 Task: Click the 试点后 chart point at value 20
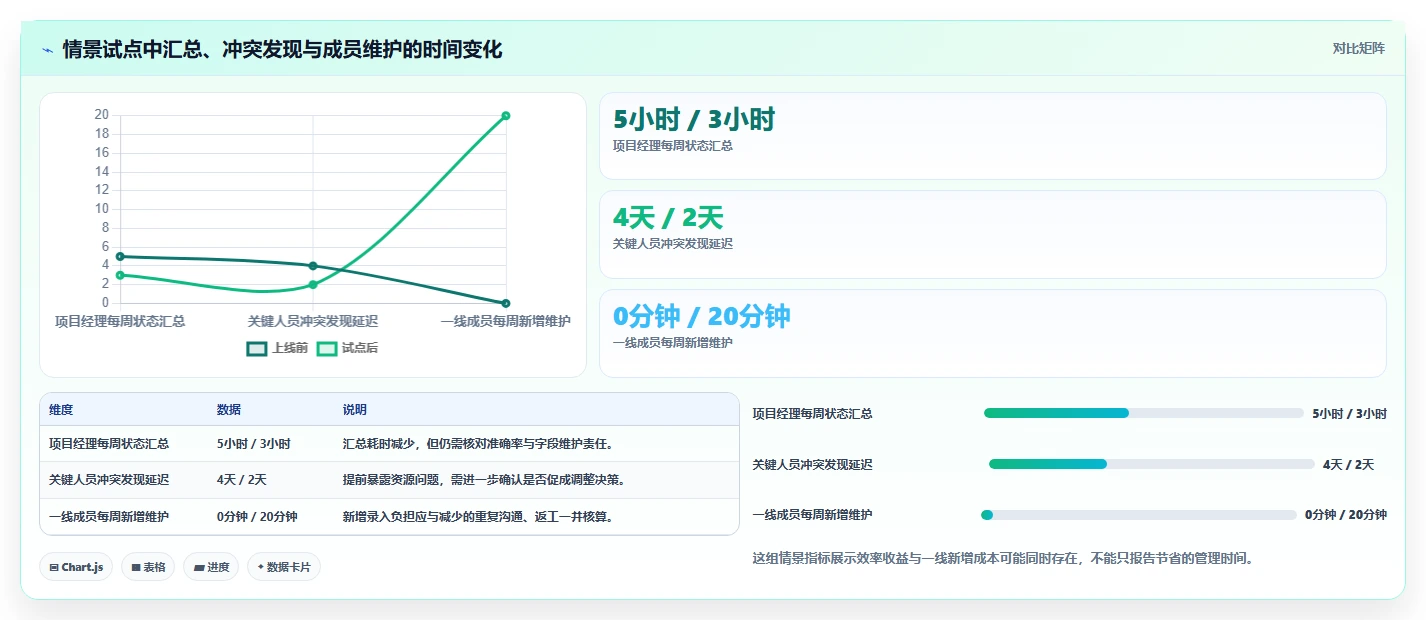pos(506,116)
